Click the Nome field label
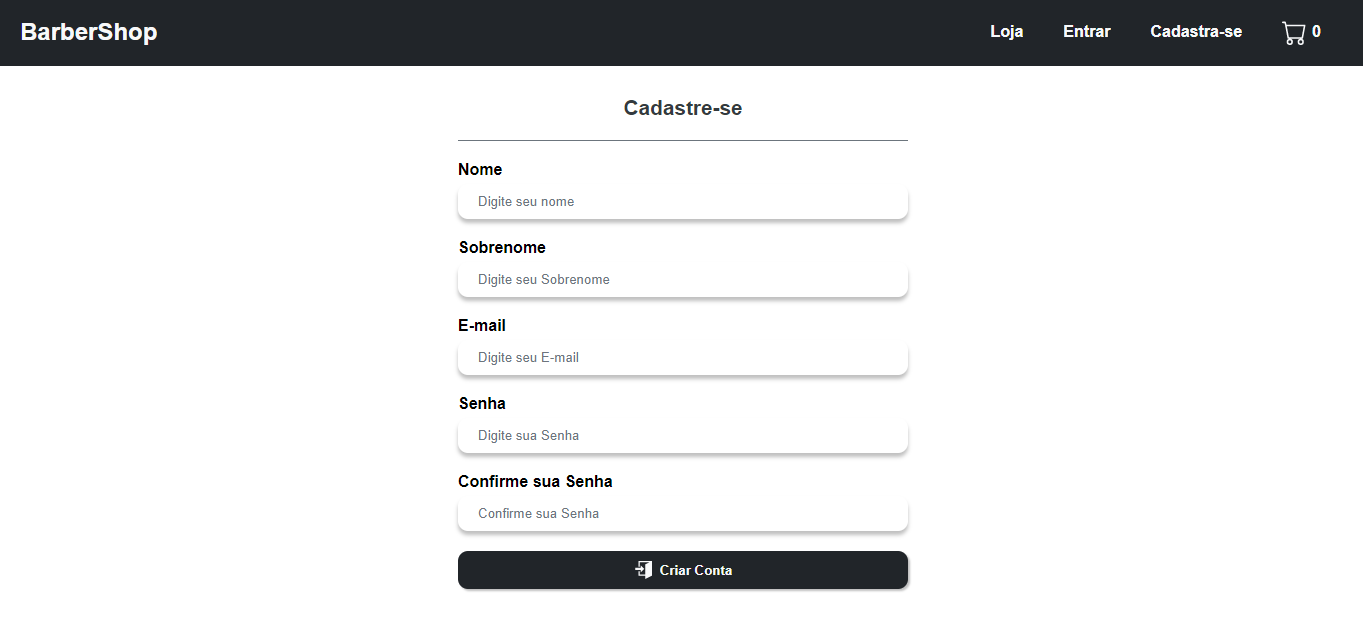 point(480,169)
